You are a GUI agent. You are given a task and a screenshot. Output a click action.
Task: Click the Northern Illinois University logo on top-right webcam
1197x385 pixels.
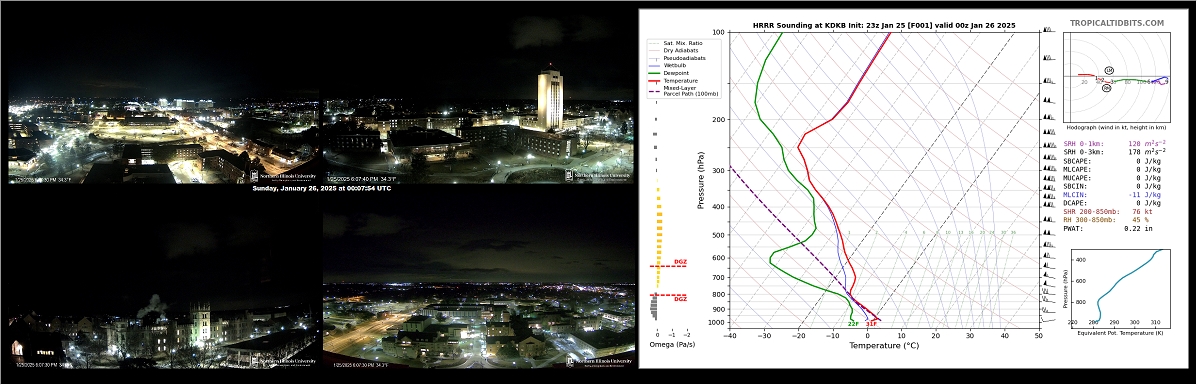pos(599,175)
